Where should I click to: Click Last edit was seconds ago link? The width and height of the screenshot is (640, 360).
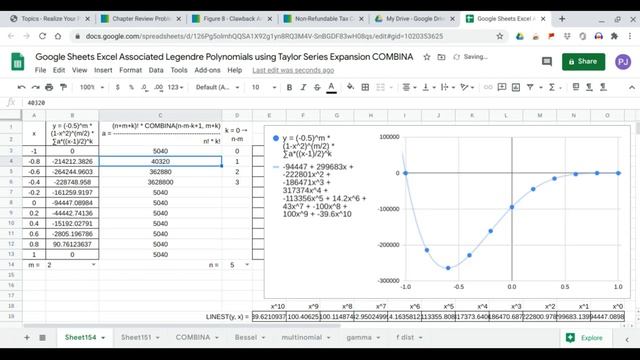click(x=293, y=70)
